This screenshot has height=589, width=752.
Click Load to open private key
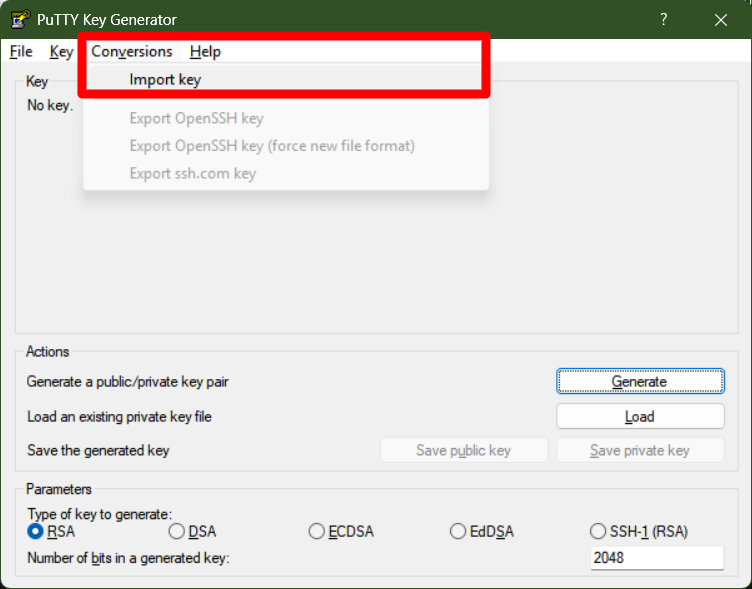coord(640,416)
